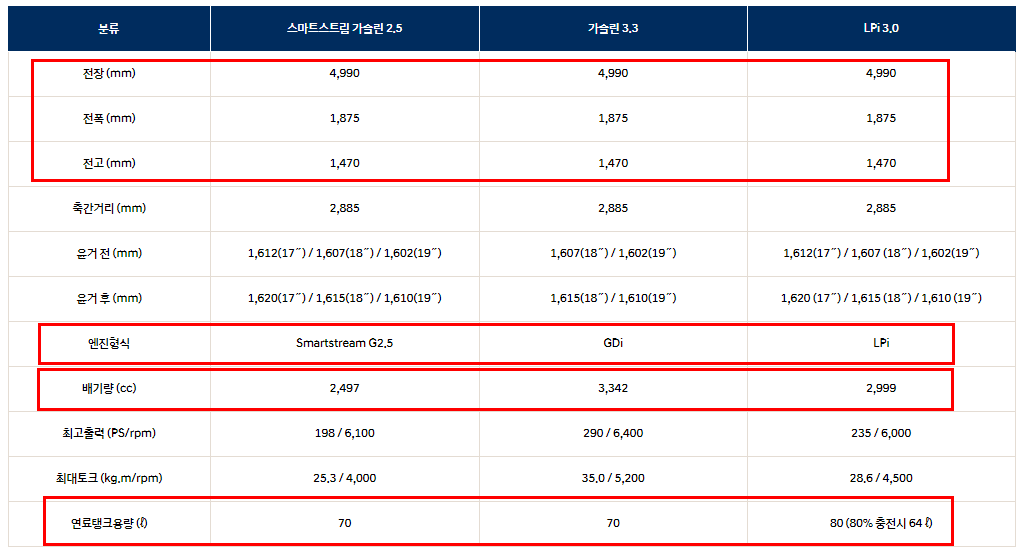This screenshot has width=1025, height=554.
Task: Click 1,470 전고 value under 가솔린 3.3
Action: pos(613,164)
